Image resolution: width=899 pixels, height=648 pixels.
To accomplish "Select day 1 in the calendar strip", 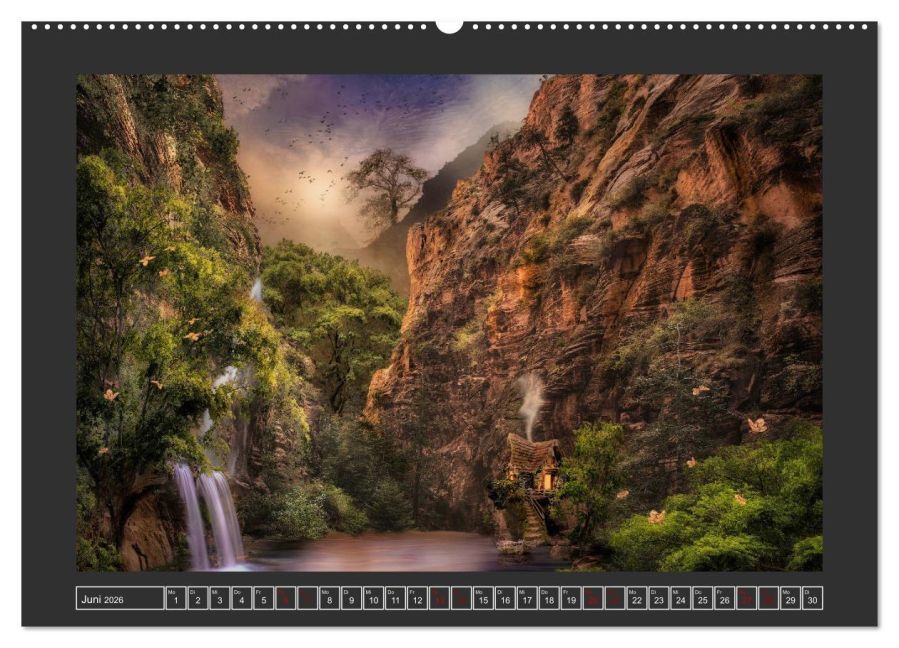I will coord(176,598).
